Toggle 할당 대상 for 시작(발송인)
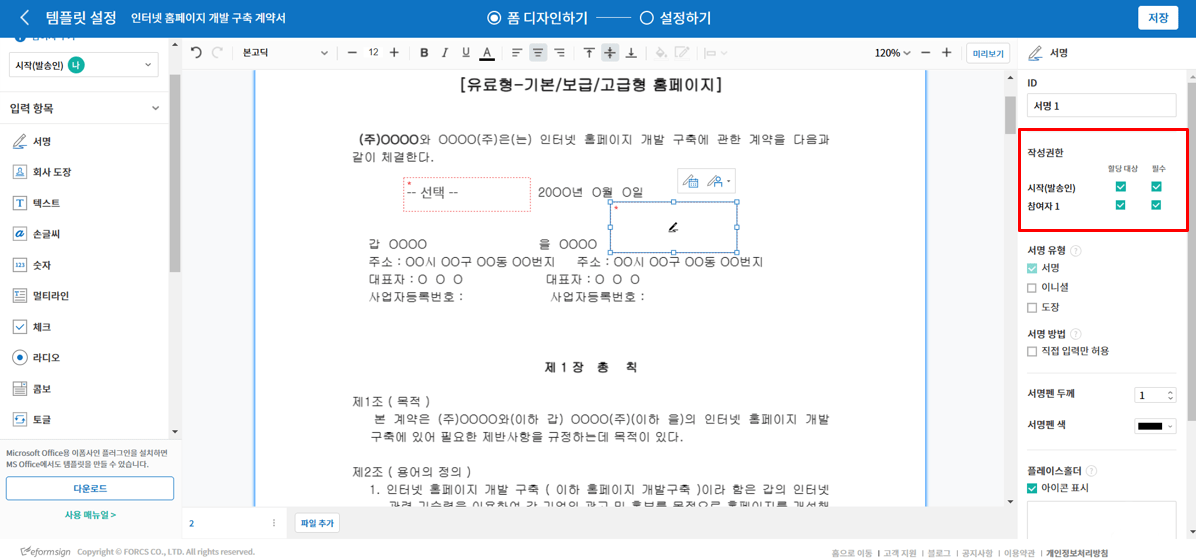 (1120, 187)
